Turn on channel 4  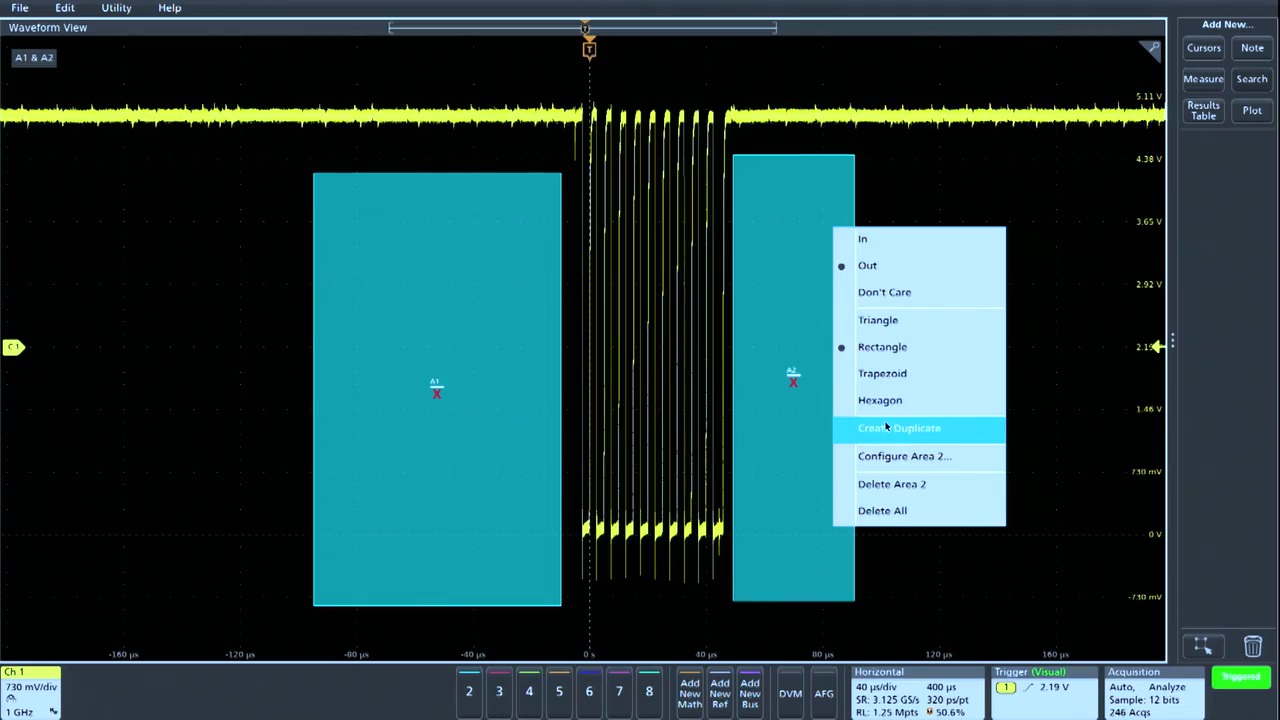pyautogui.click(x=529, y=691)
